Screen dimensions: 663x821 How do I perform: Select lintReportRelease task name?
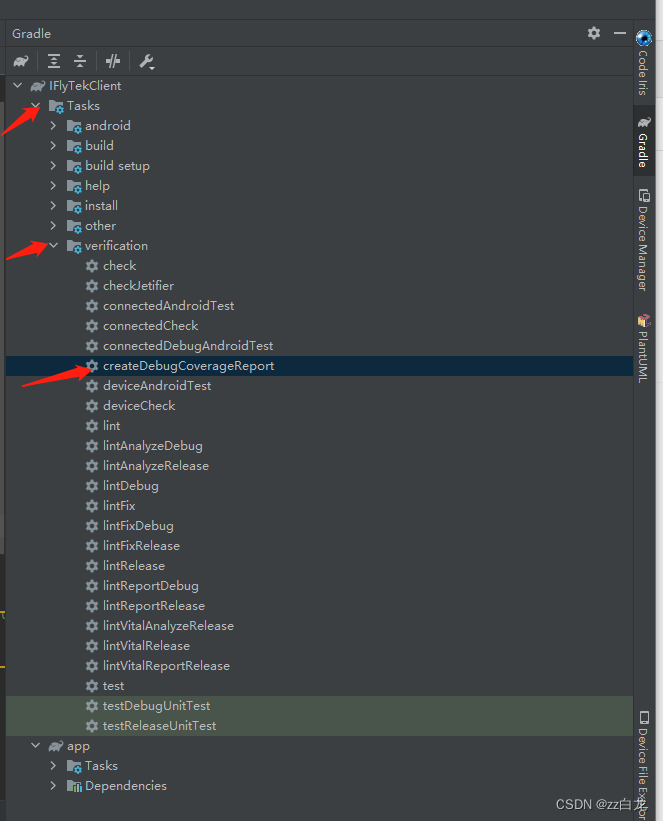154,606
